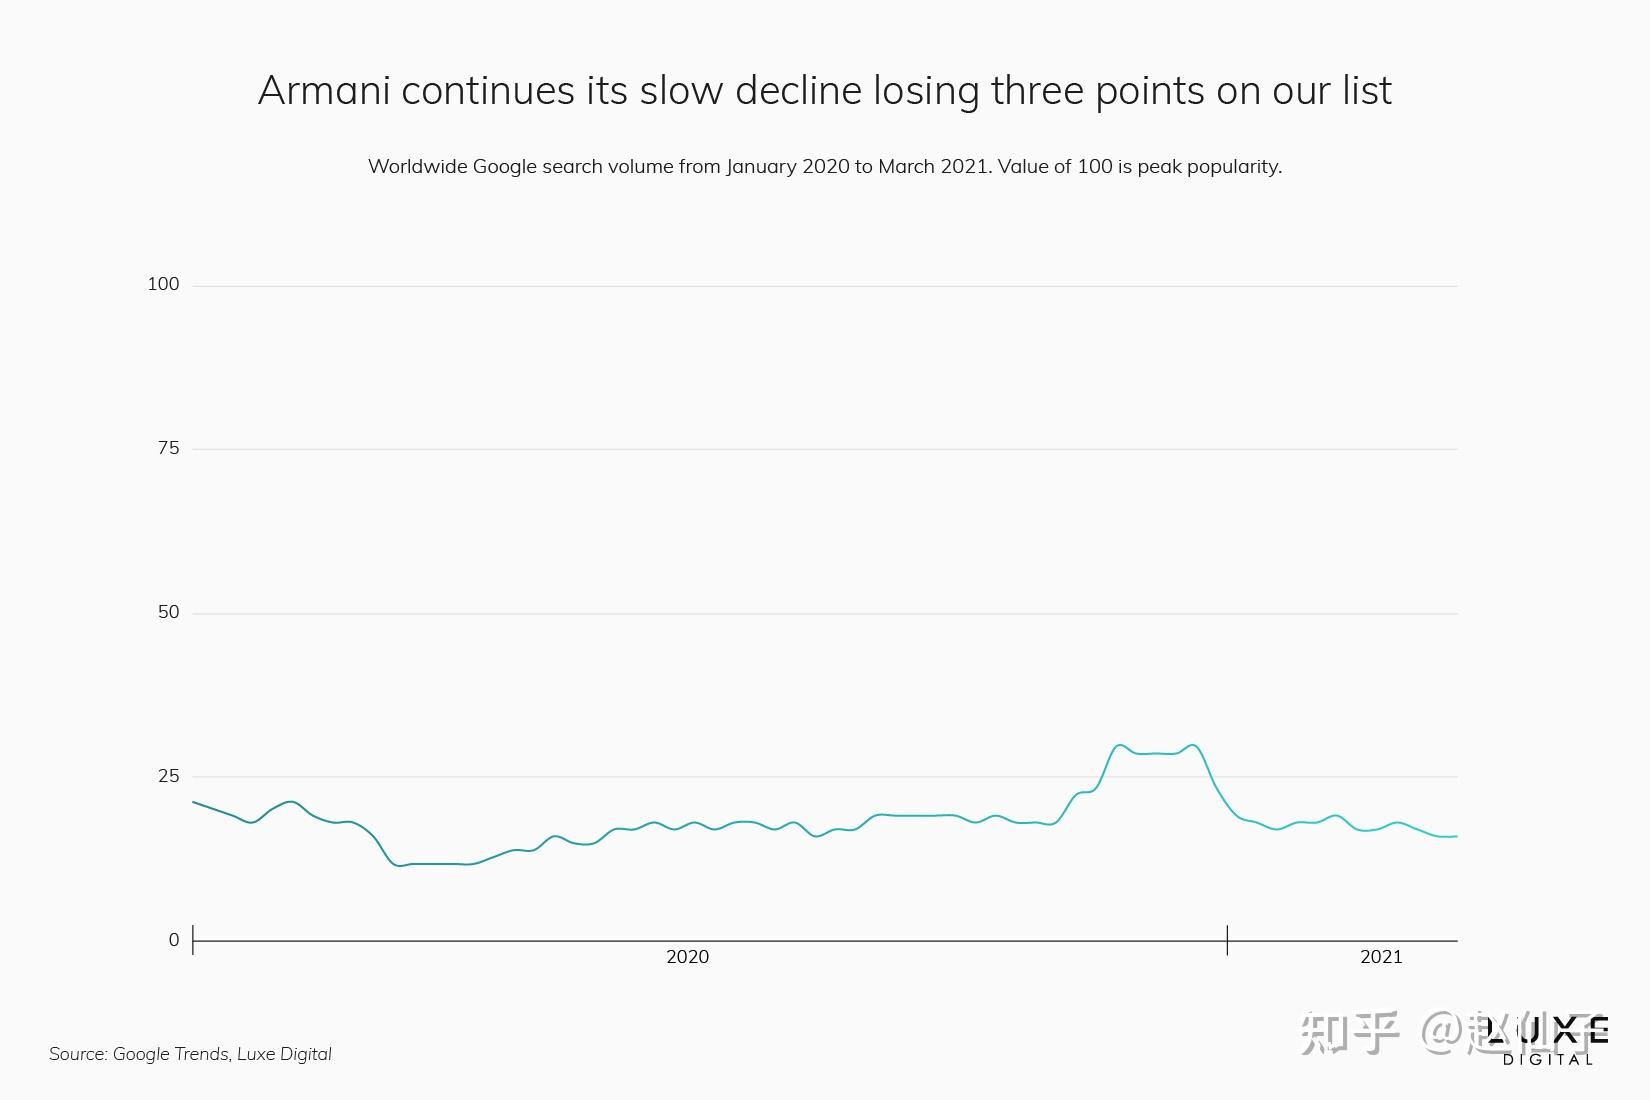This screenshot has width=1650, height=1100.
Task: Click the Google search volume subtitle
Action: 824,166
